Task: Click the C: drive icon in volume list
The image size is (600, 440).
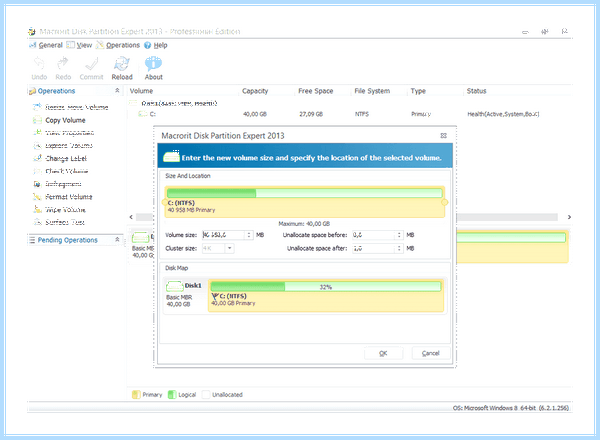Action: pos(142,114)
